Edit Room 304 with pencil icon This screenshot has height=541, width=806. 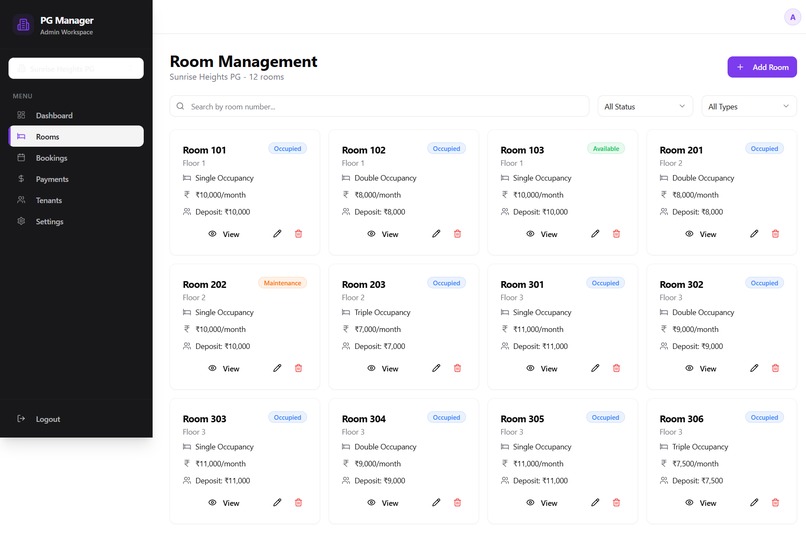tap(436, 502)
